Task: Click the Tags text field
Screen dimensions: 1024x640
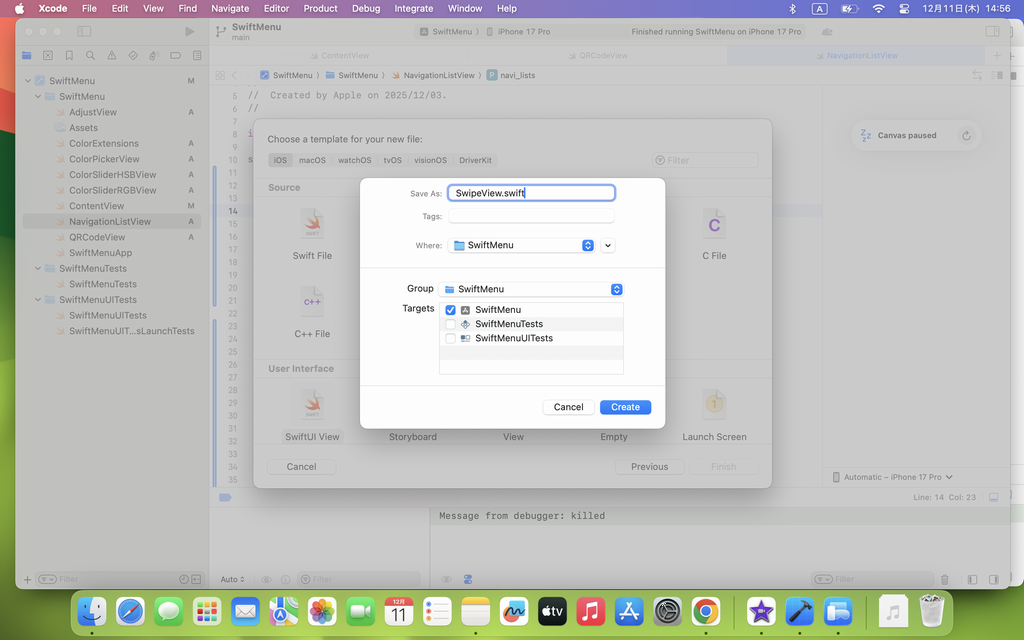Action: coord(531,216)
